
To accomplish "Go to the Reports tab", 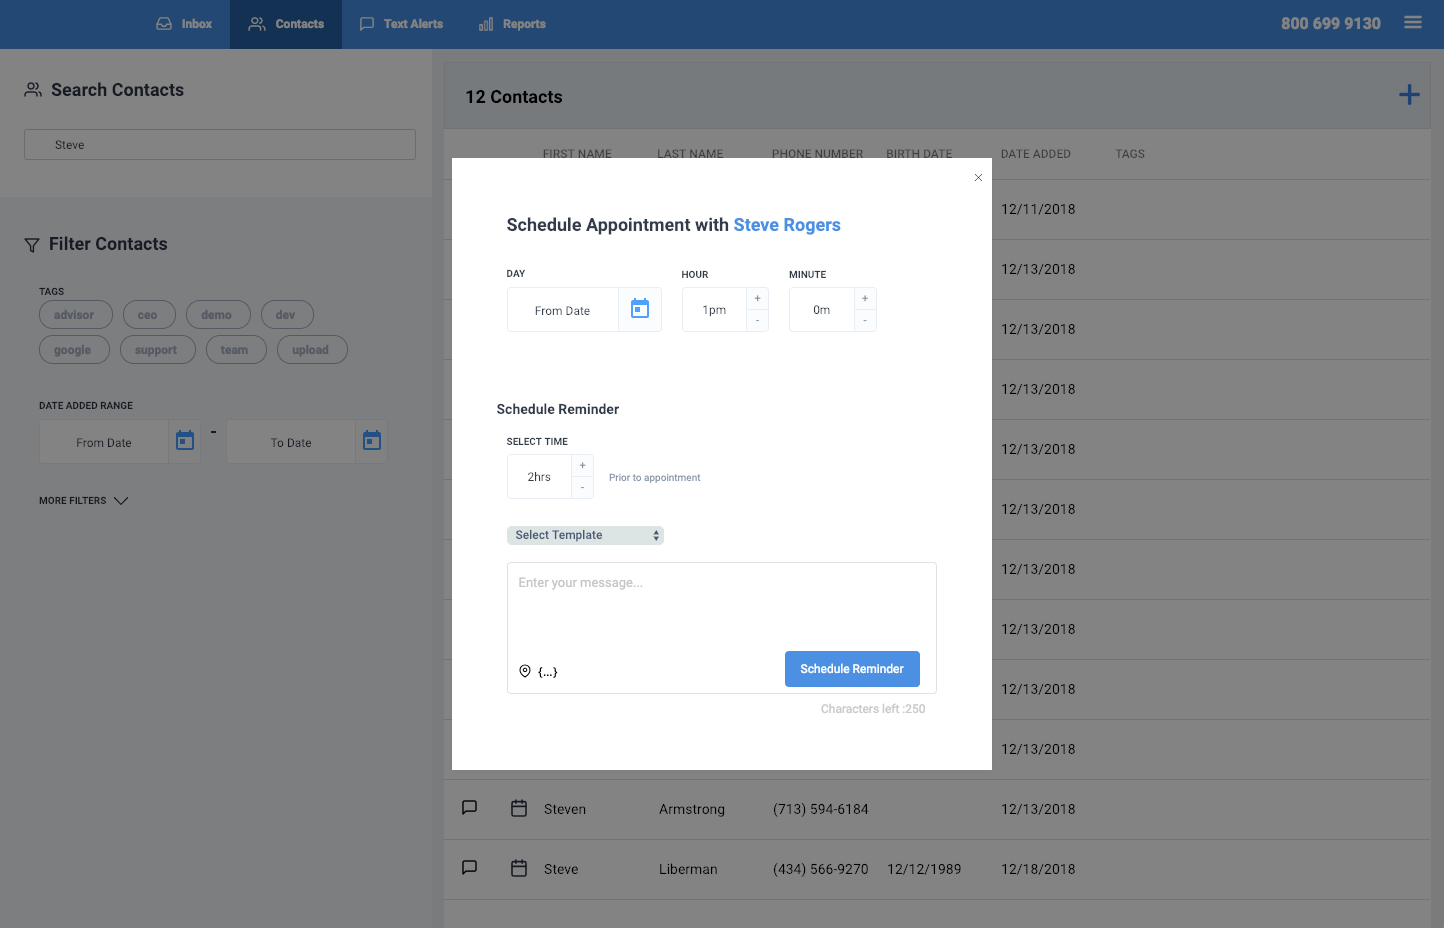I will pyautogui.click(x=512, y=24).
